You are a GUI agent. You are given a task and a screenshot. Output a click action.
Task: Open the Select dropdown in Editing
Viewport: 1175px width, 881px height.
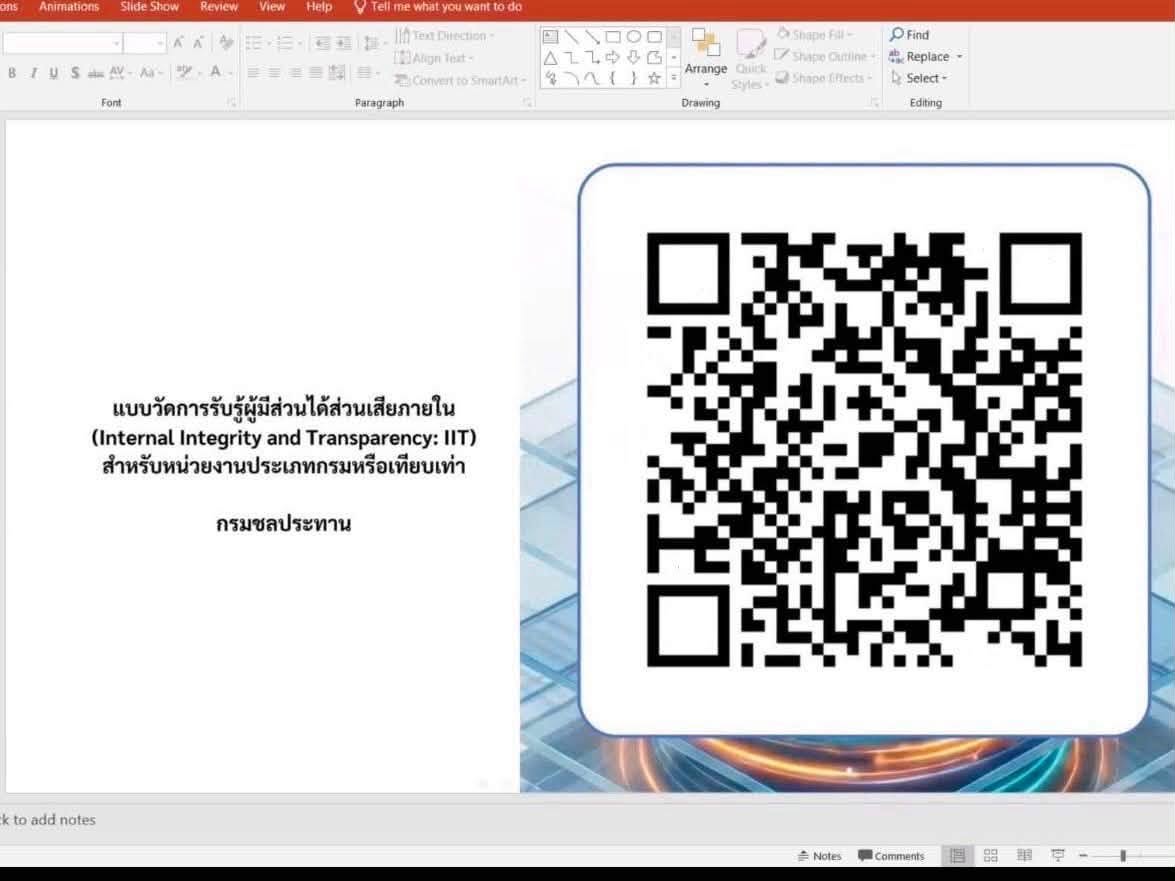919,78
